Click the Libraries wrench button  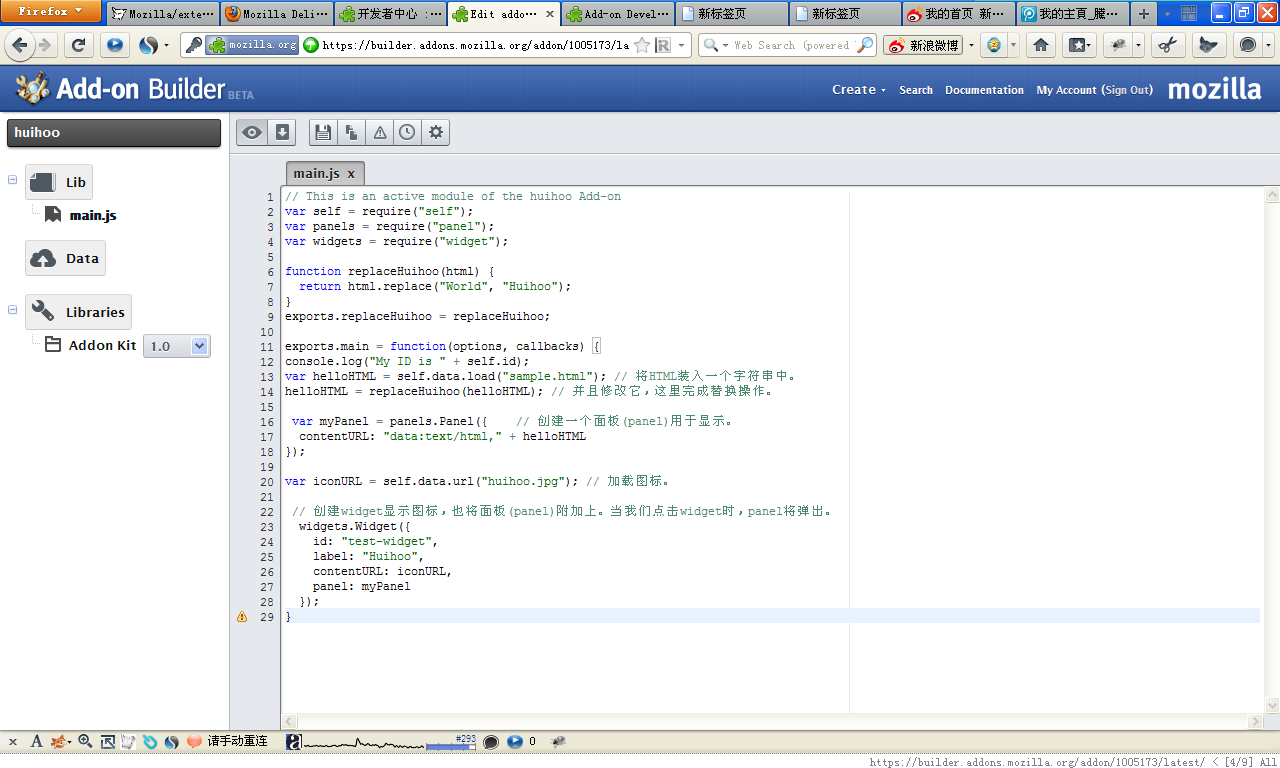pyautogui.click(x=78, y=312)
